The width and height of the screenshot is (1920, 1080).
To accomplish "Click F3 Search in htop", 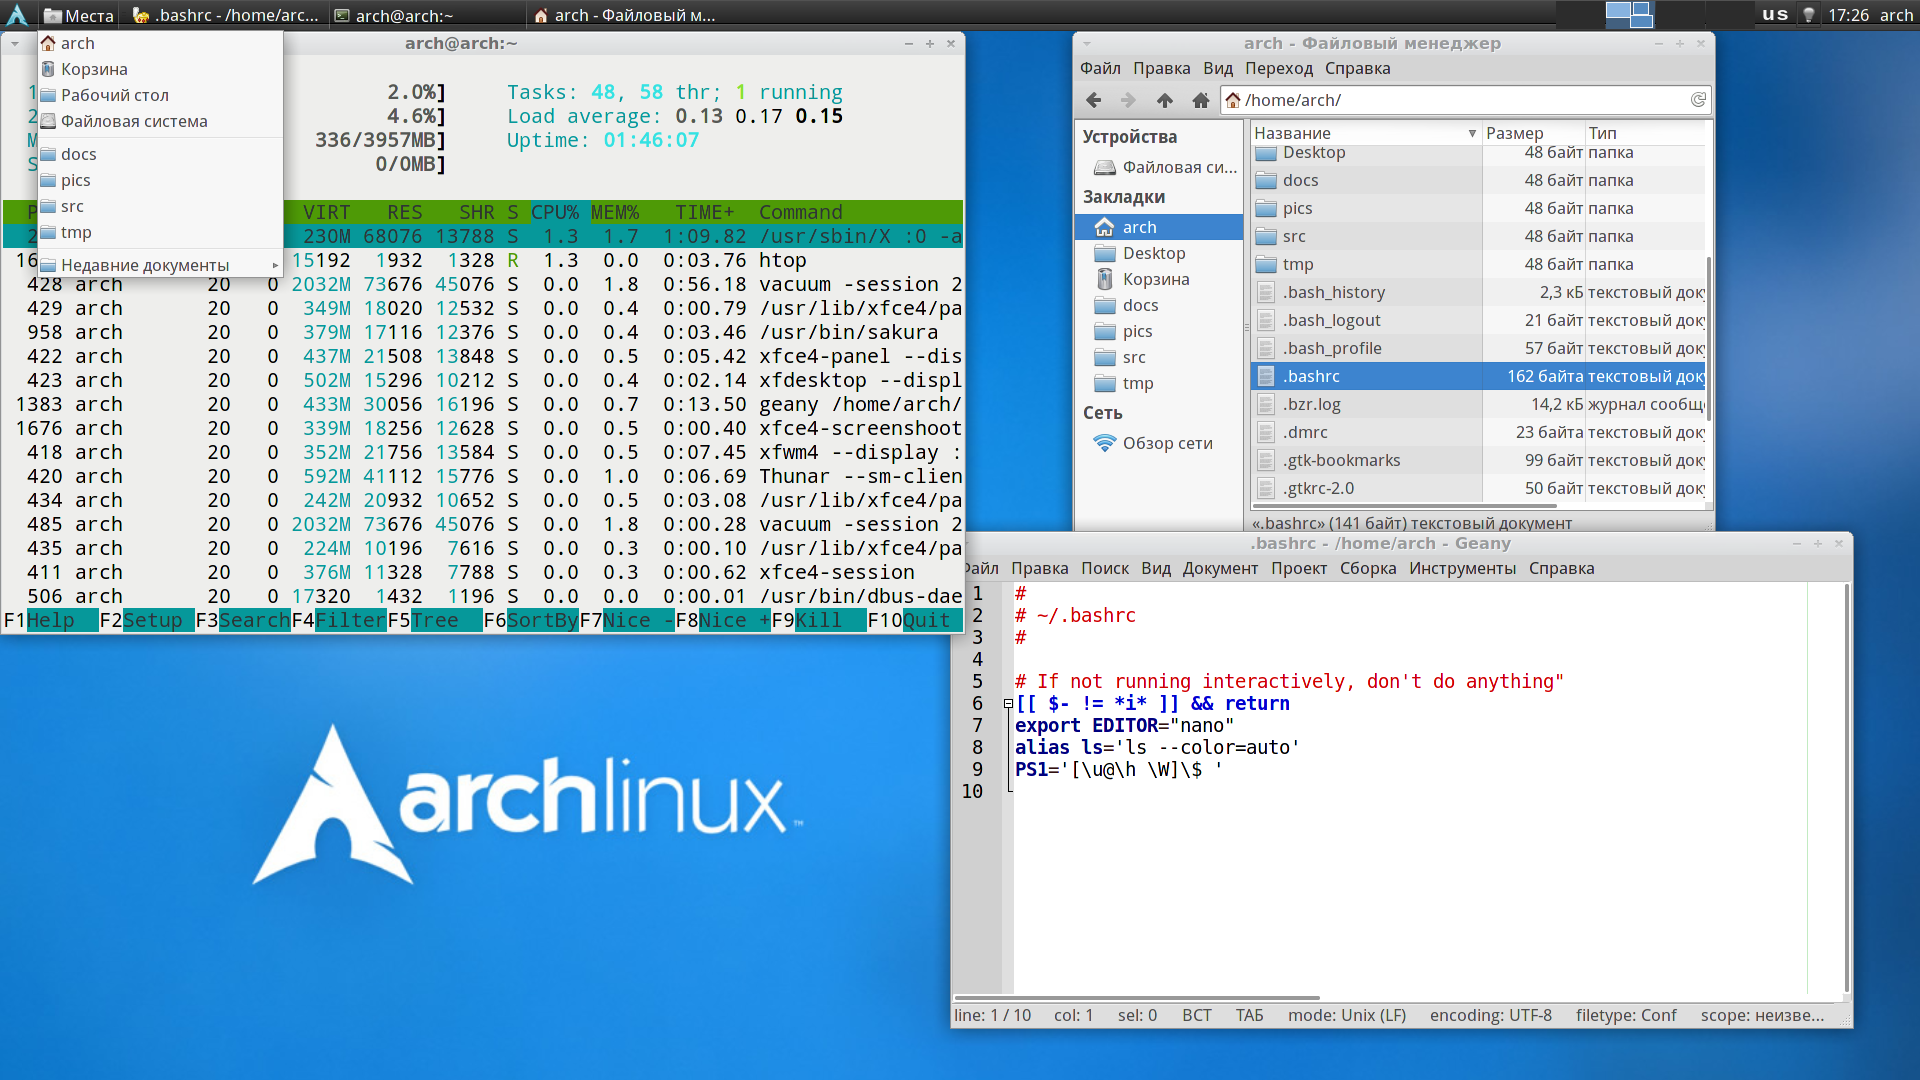I will 243,620.
